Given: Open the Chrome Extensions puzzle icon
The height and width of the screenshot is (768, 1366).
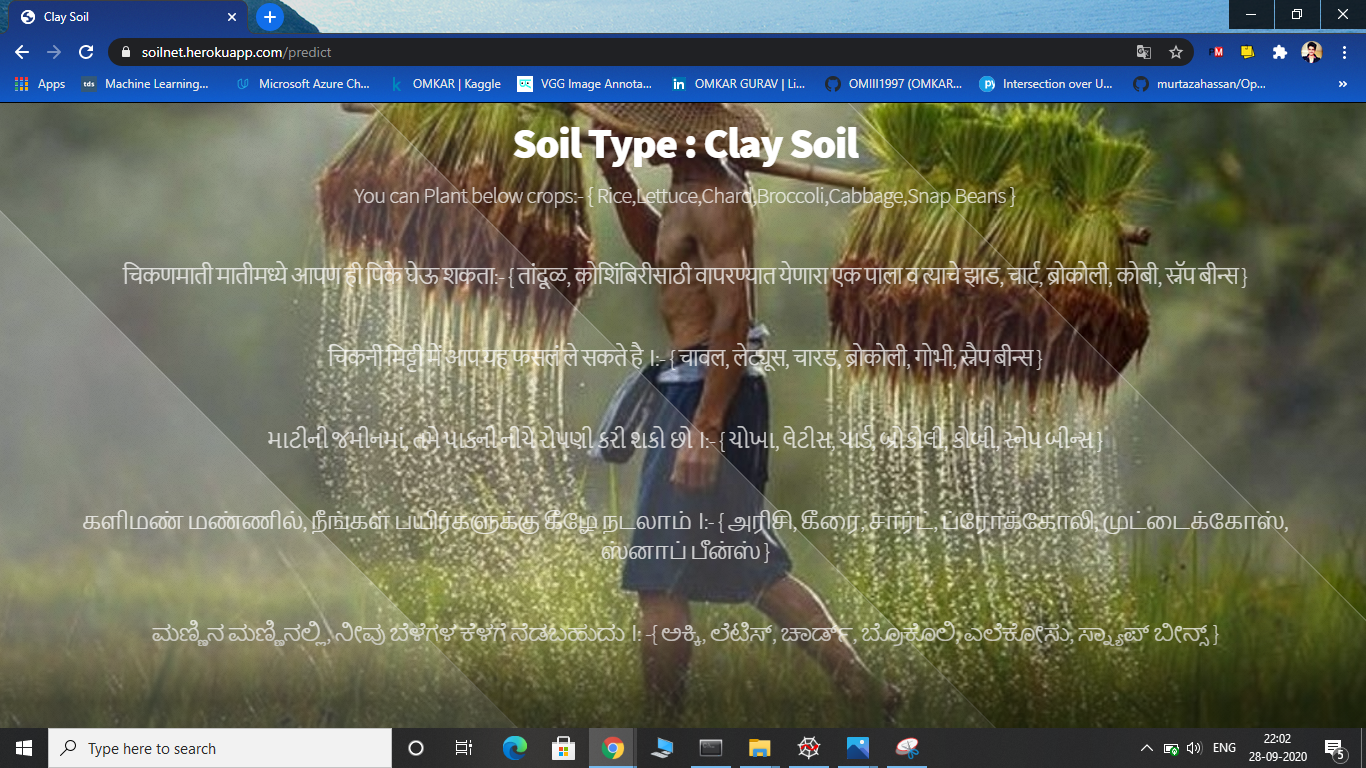Looking at the screenshot, I should pos(1279,52).
